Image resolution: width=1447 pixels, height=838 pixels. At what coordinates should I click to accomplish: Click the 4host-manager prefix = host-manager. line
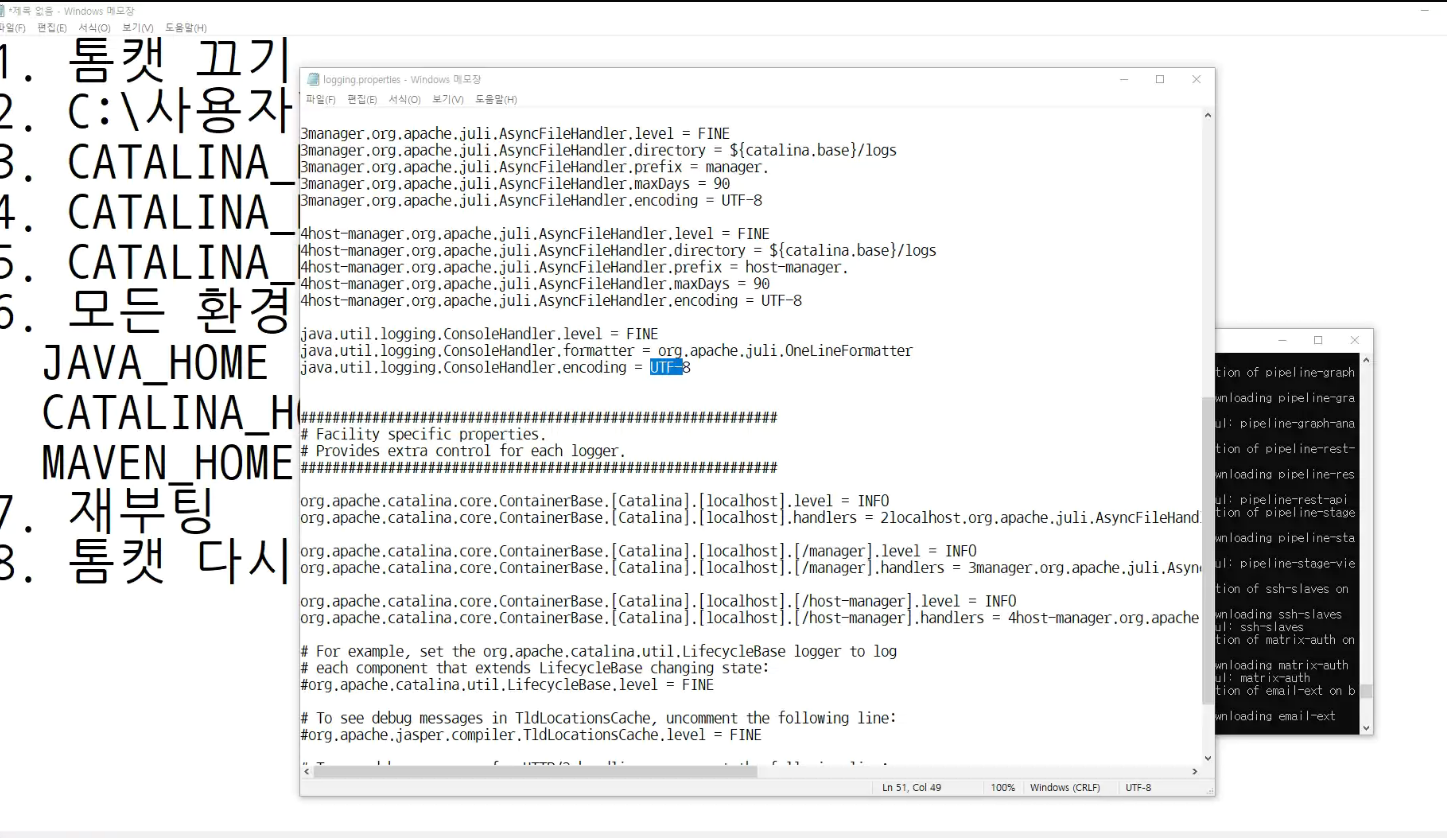[574, 267]
